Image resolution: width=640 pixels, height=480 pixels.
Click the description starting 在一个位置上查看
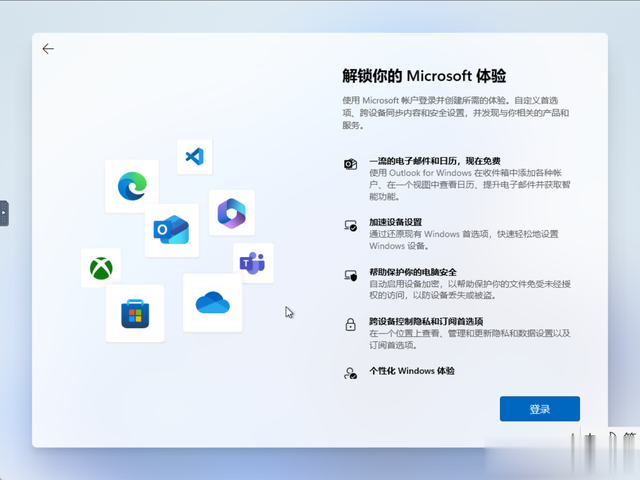pos(470,339)
